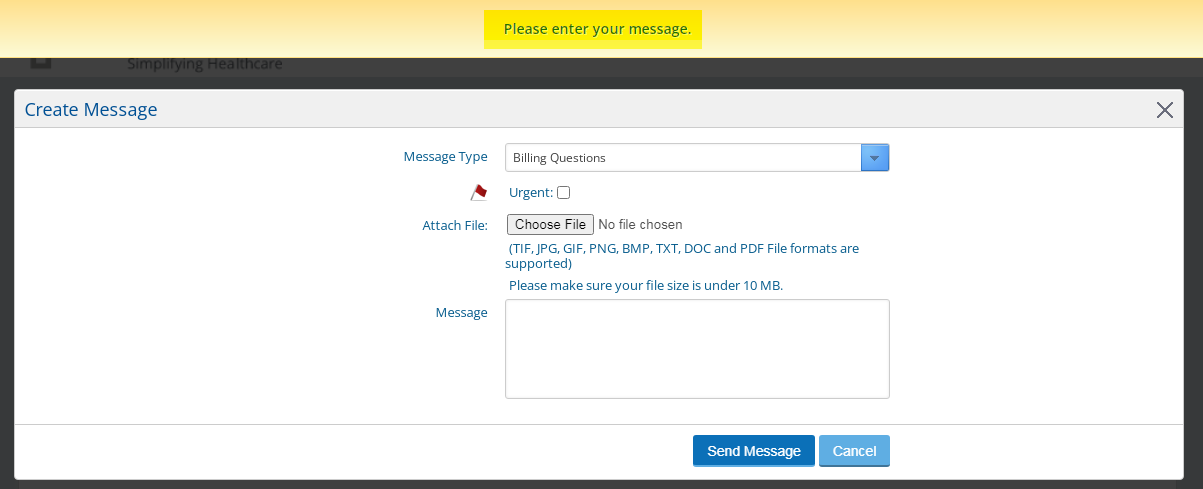
Task: Click the Attach File label
Action: pyautogui.click(x=455, y=226)
